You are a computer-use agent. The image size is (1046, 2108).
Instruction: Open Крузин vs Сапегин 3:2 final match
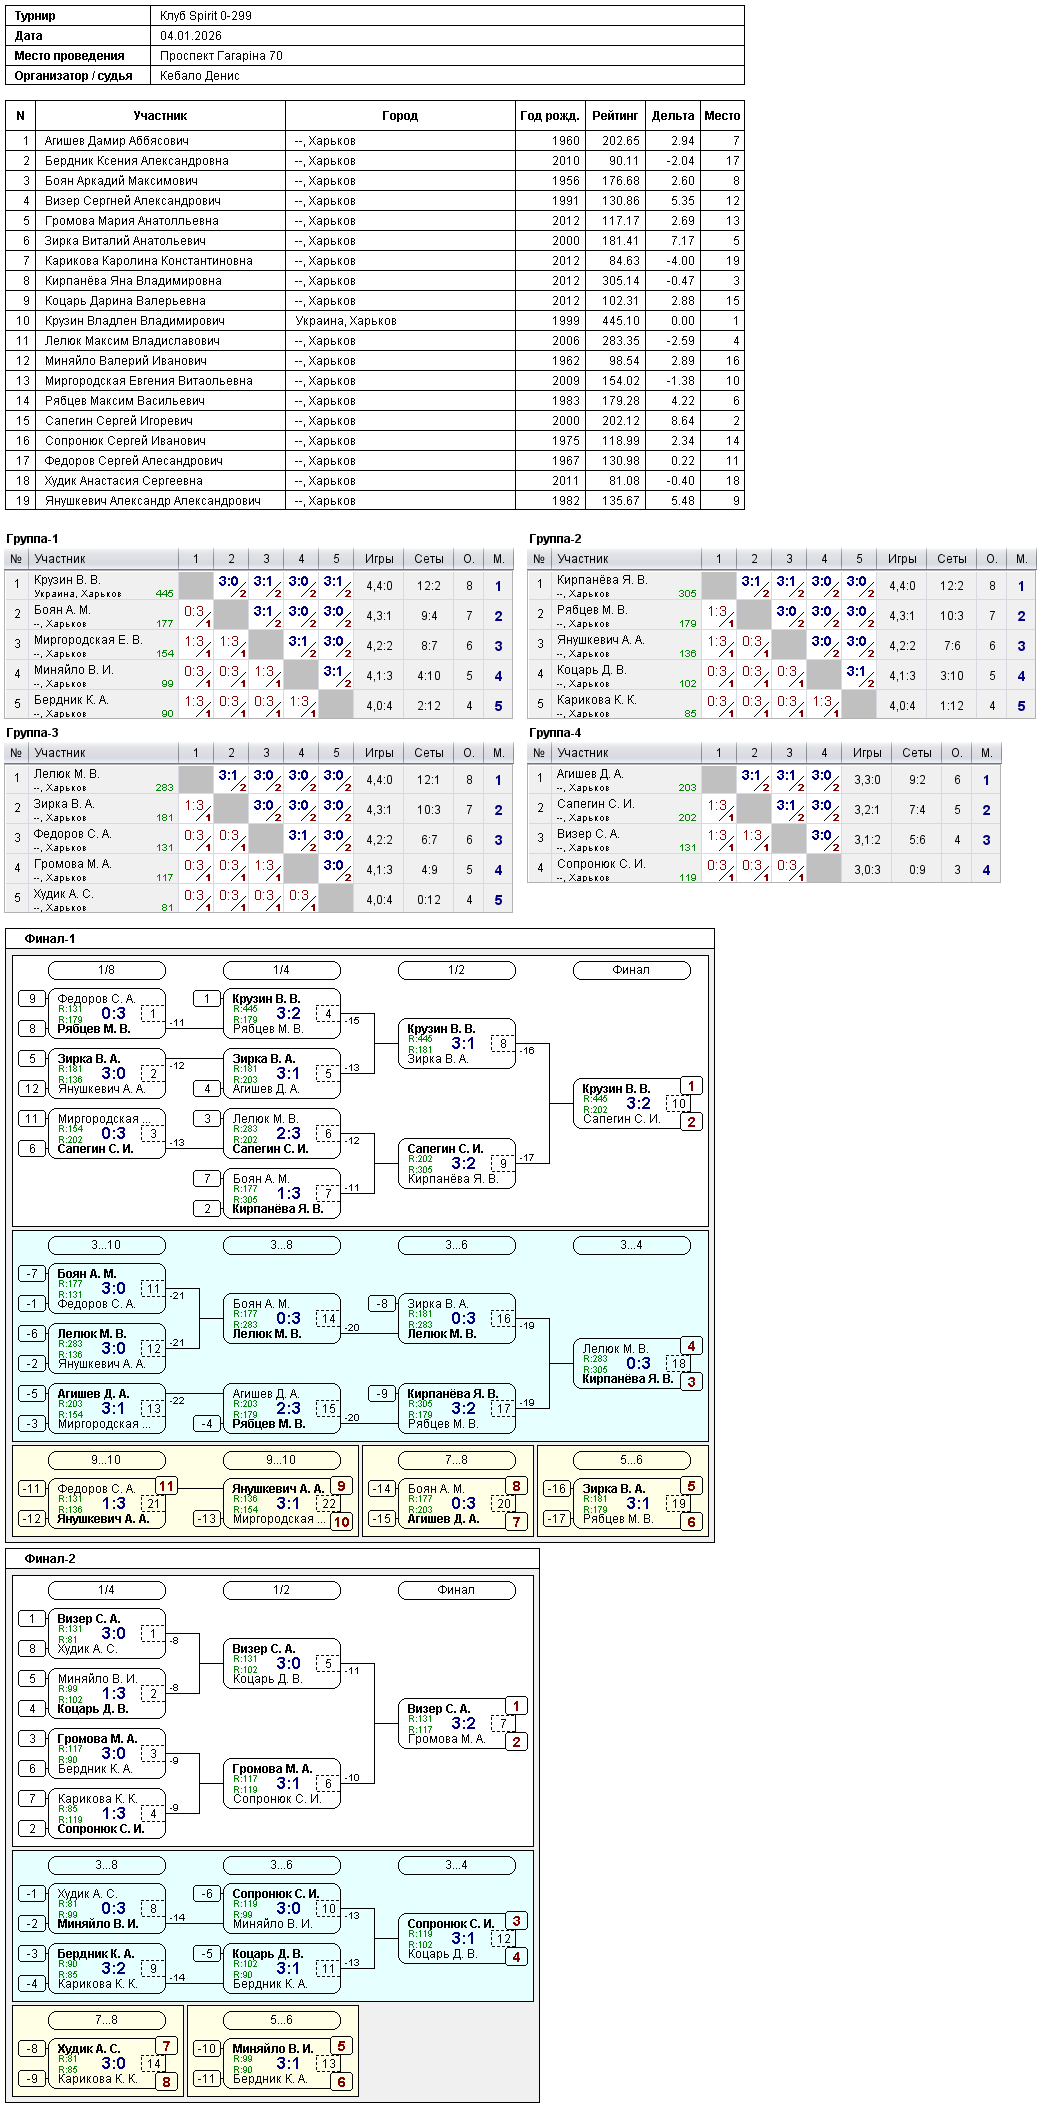click(631, 1103)
